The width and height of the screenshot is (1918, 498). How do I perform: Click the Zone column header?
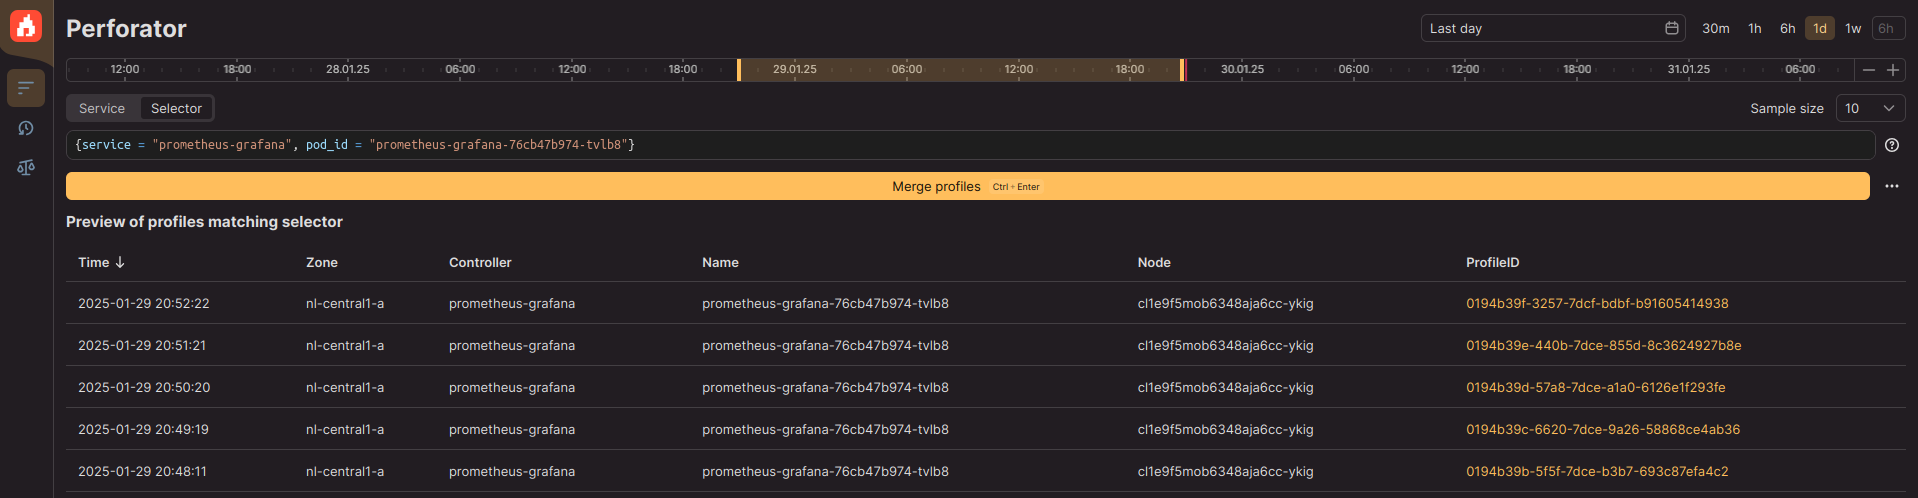tap(321, 262)
